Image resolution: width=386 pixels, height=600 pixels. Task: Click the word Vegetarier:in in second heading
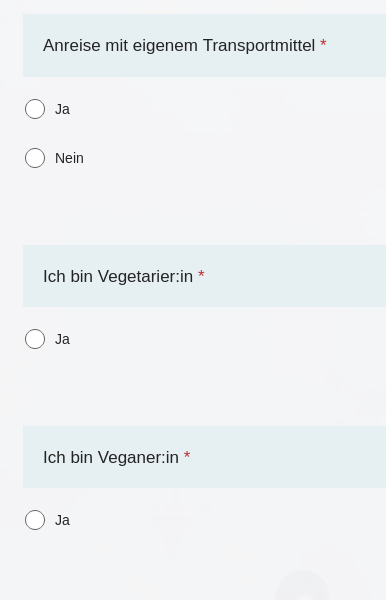[145, 276]
